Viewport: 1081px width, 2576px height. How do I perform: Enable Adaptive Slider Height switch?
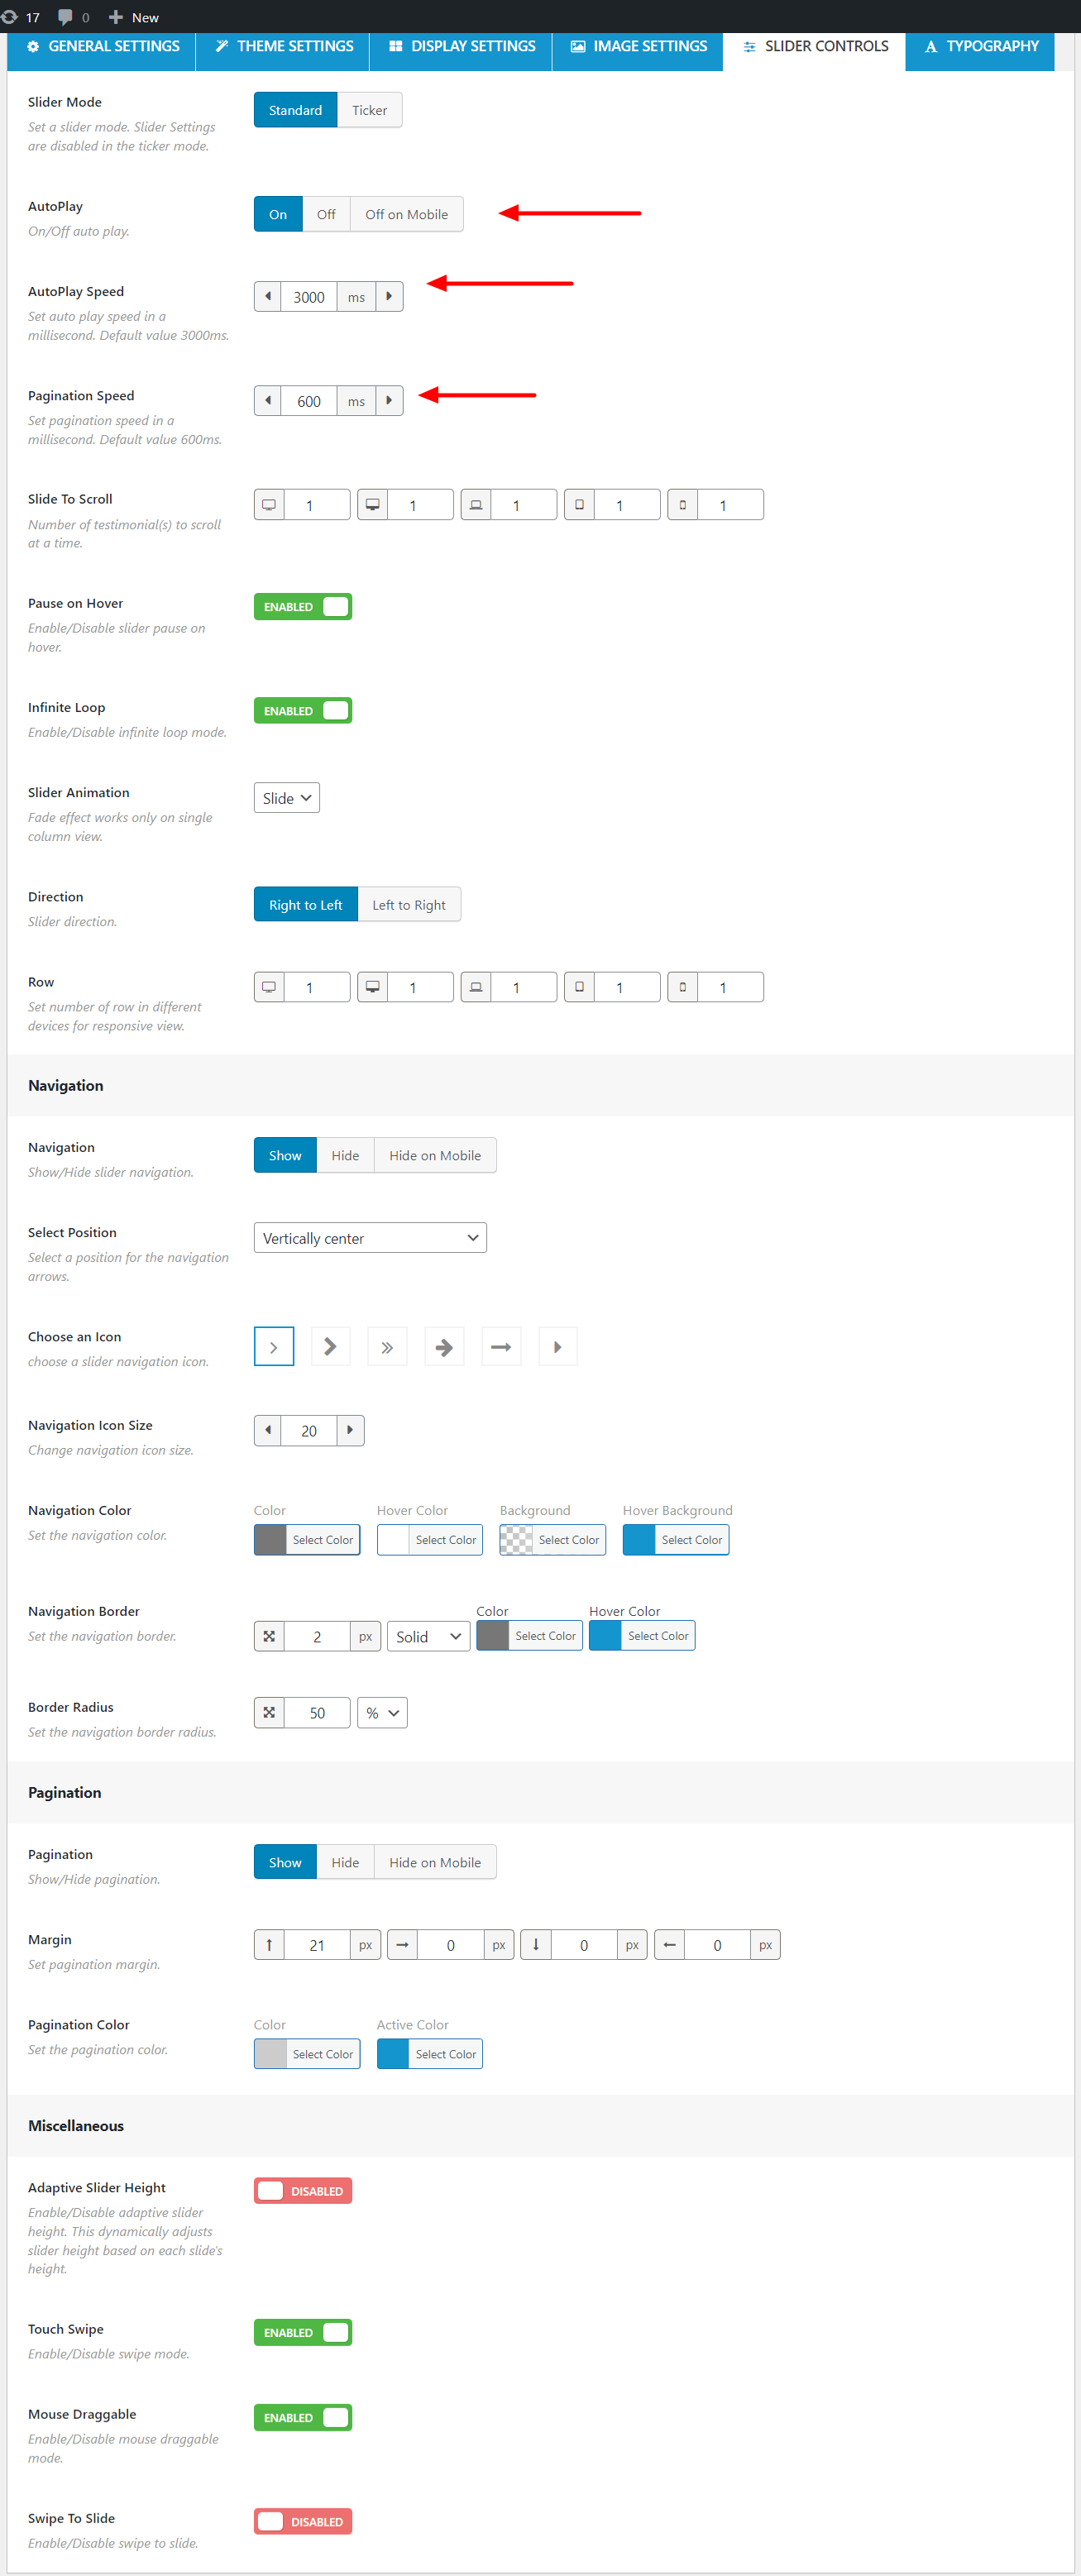coord(303,2190)
